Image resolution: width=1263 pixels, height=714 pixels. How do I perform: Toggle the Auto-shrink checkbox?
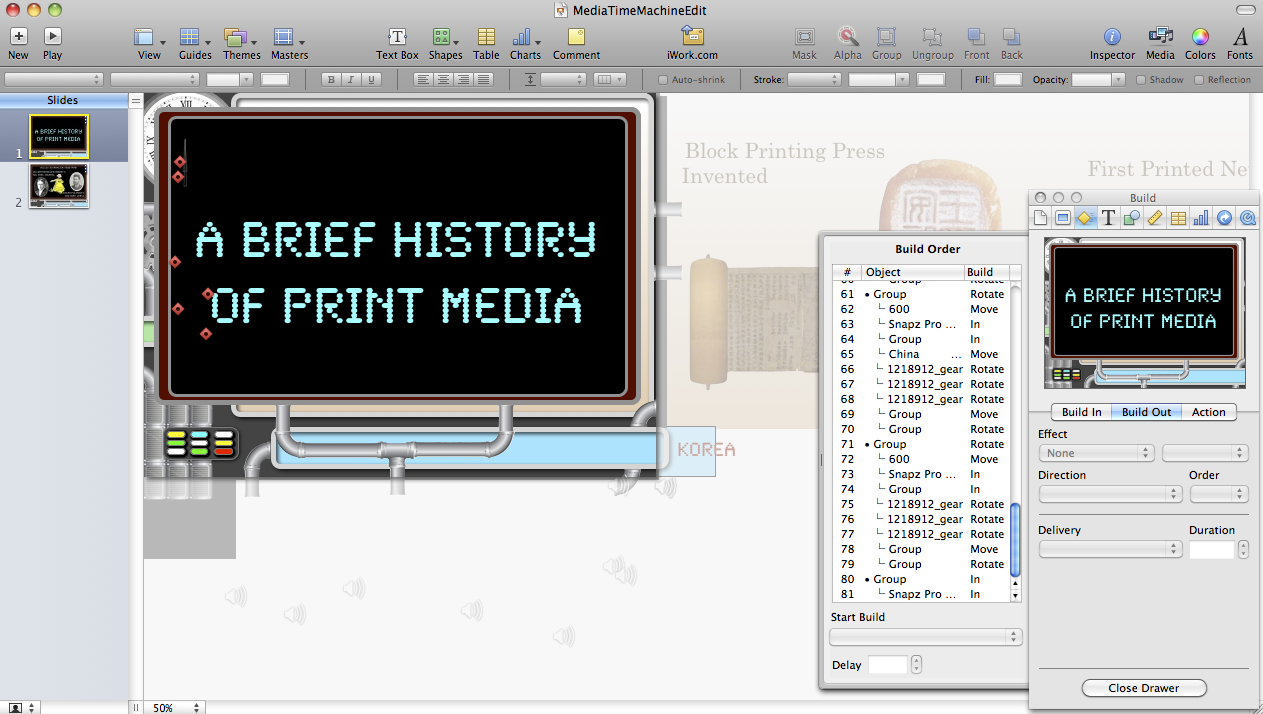pyautogui.click(x=663, y=80)
